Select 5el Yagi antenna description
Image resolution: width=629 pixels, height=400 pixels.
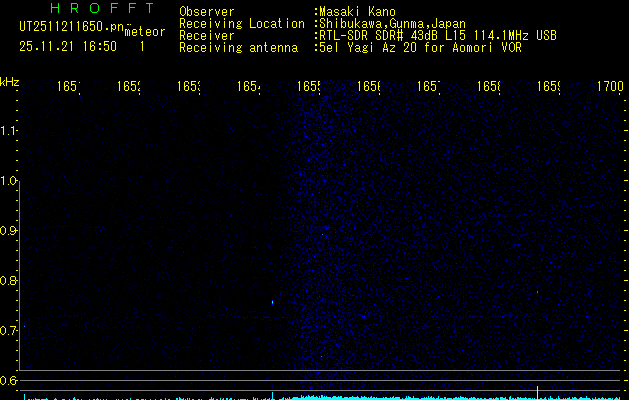point(420,48)
